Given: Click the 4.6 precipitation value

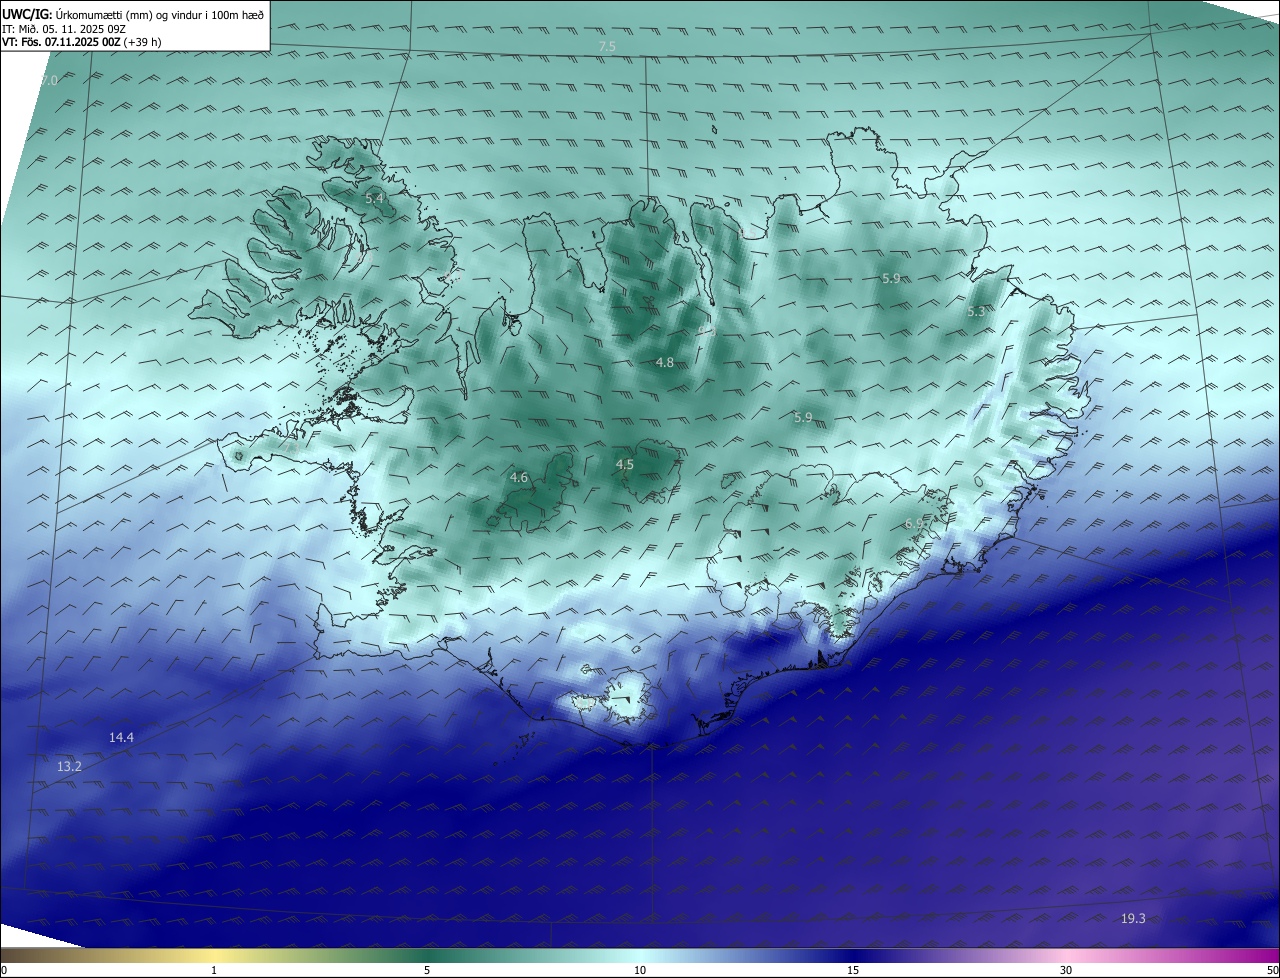Looking at the screenshot, I should point(519,478).
